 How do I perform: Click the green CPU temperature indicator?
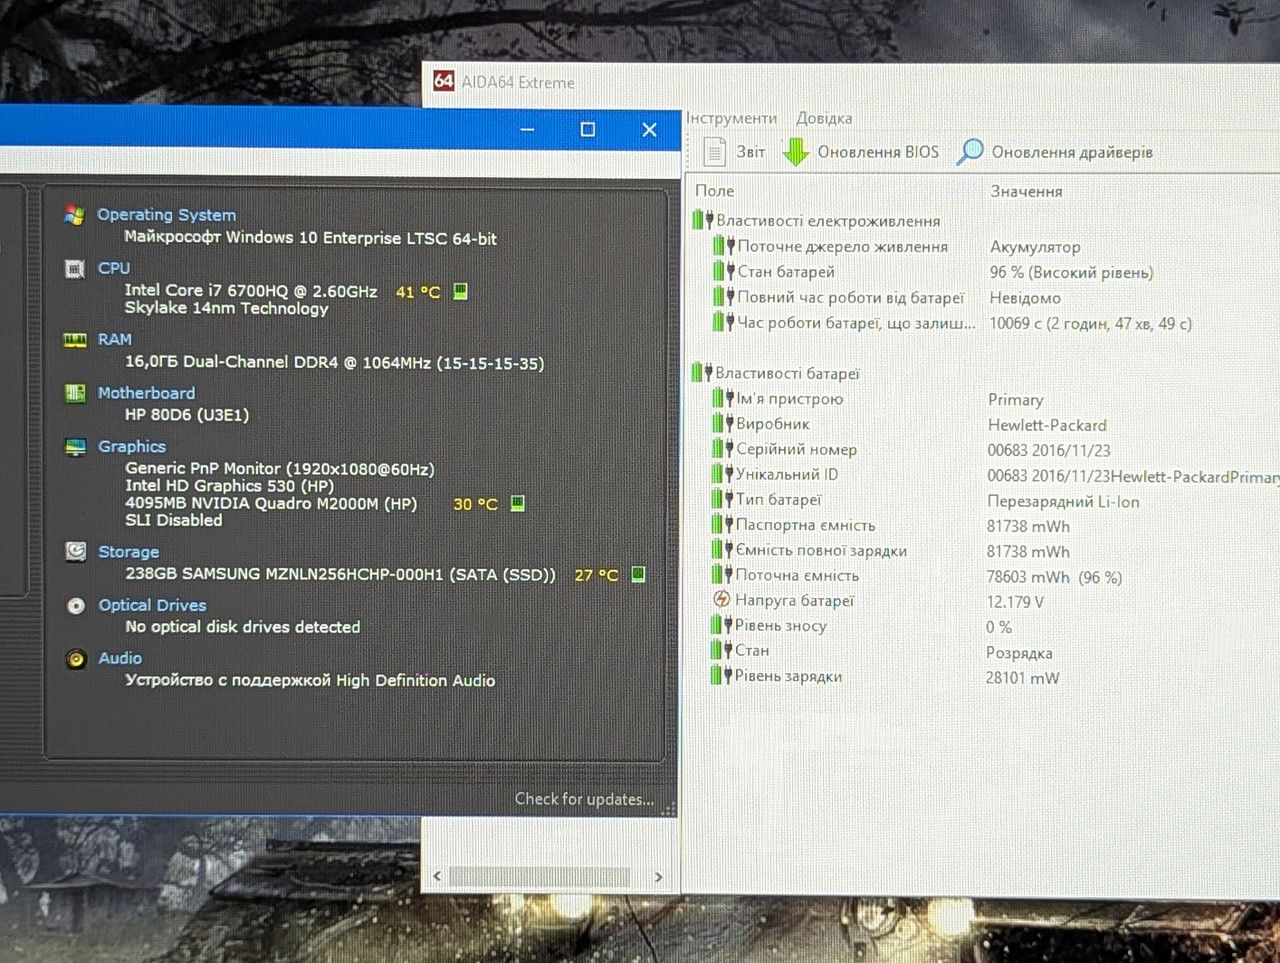point(460,291)
